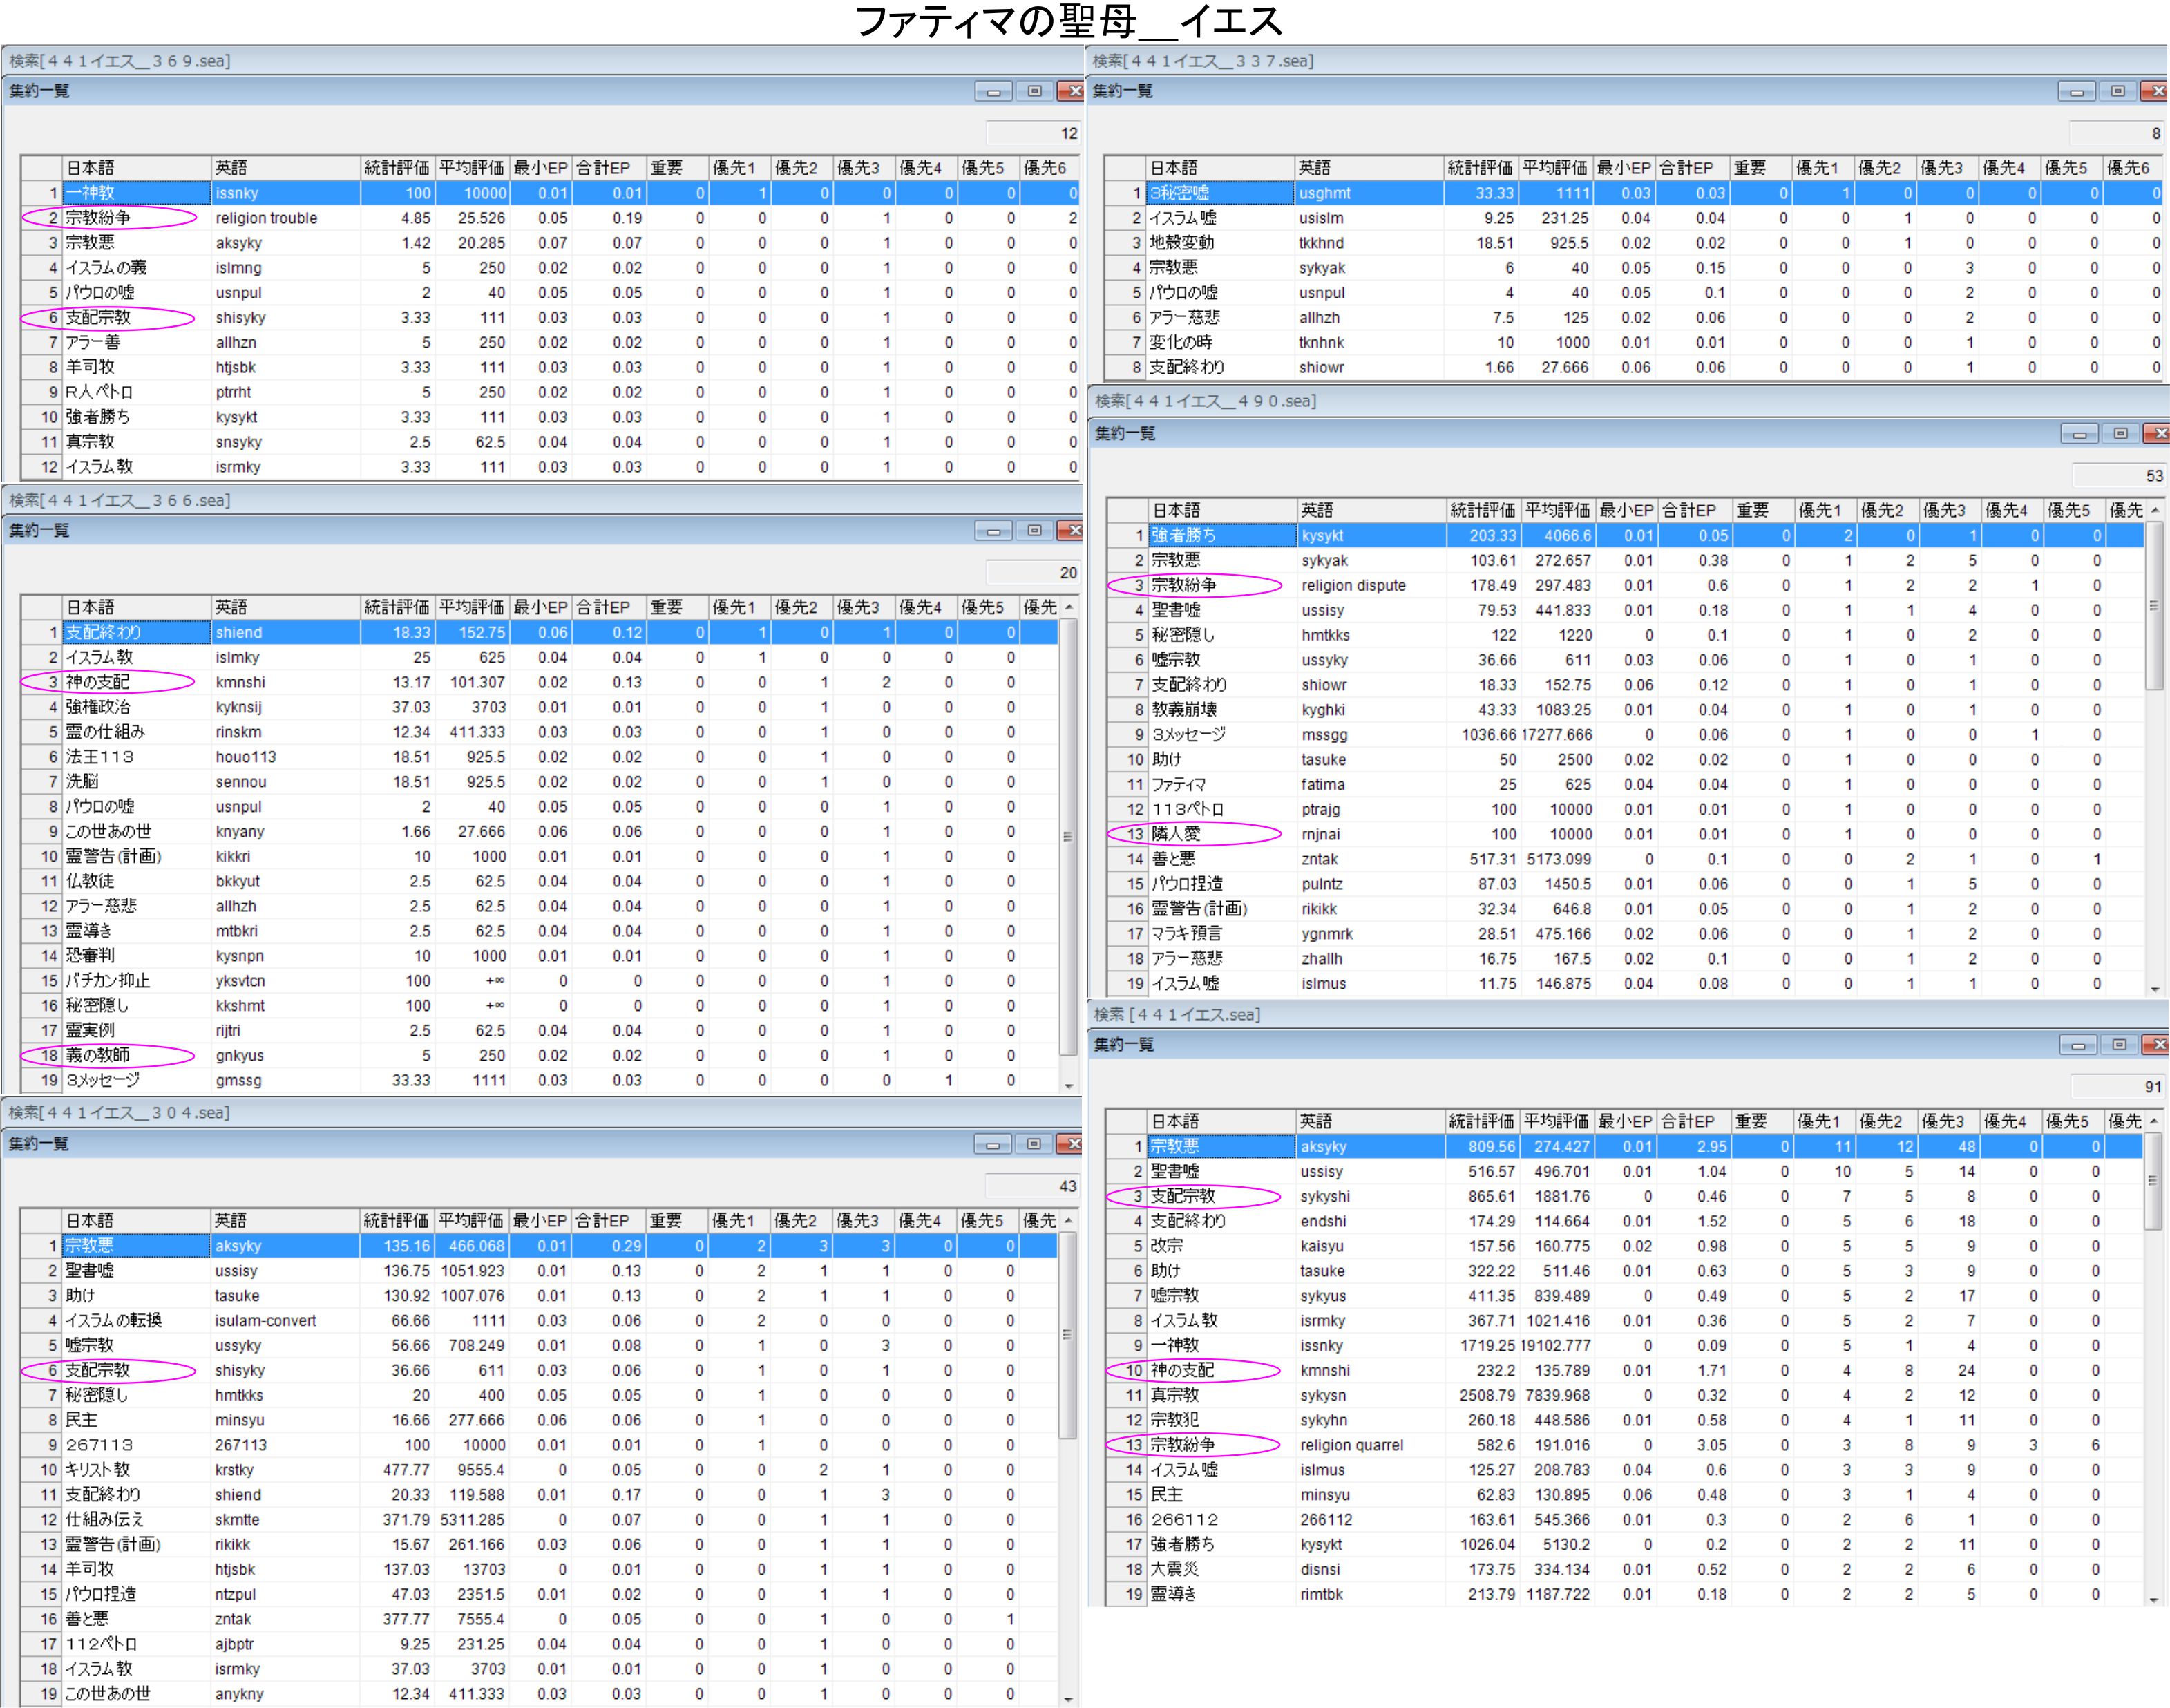Select the キリスト教 row in 304 window
Image resolution: width=2170 pixels, height=1708 pixels.
point(540,1470)
